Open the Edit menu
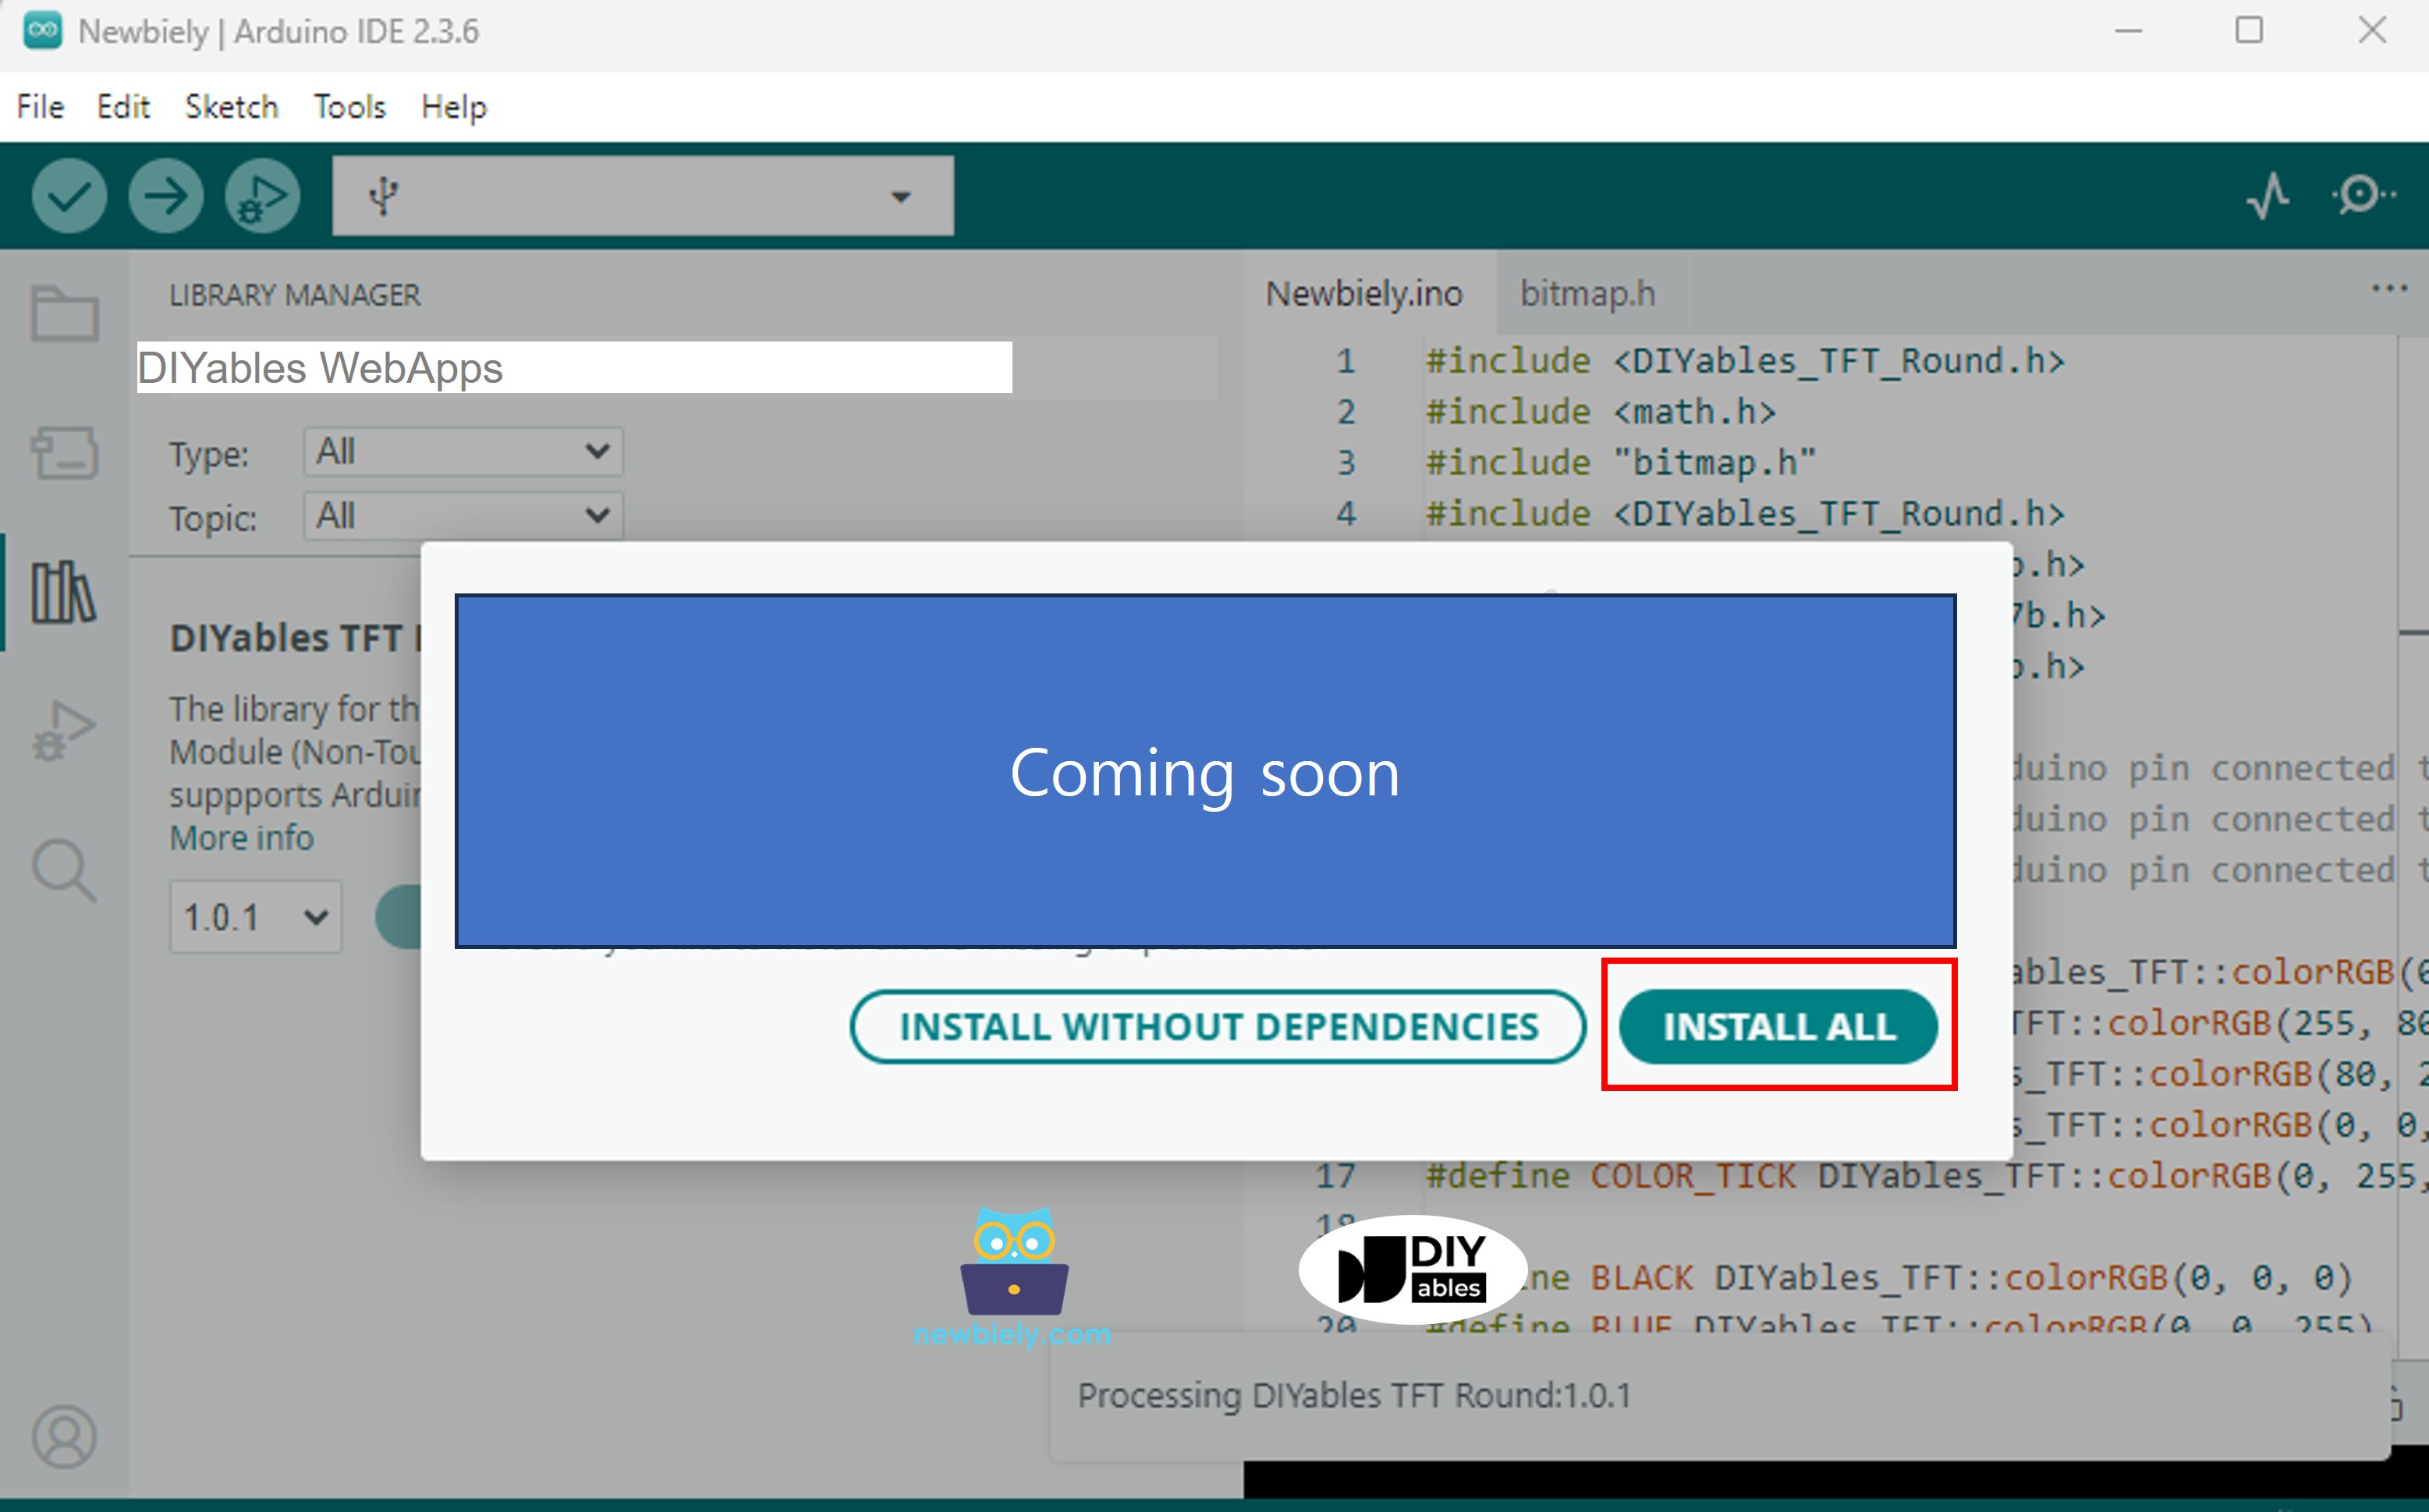Screen dimensions: 2429x1512 coord(123,107)
